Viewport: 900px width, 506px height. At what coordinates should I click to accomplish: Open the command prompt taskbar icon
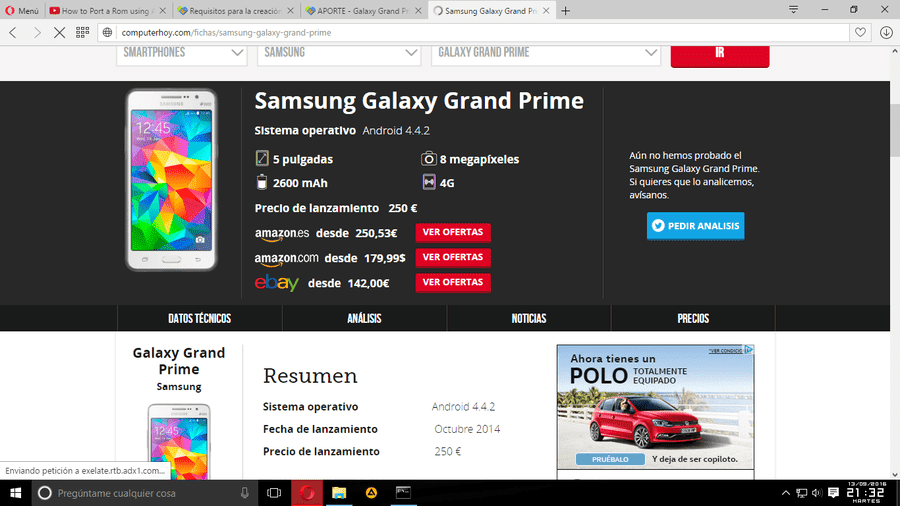pyautogui.click(x=404, y=493)
